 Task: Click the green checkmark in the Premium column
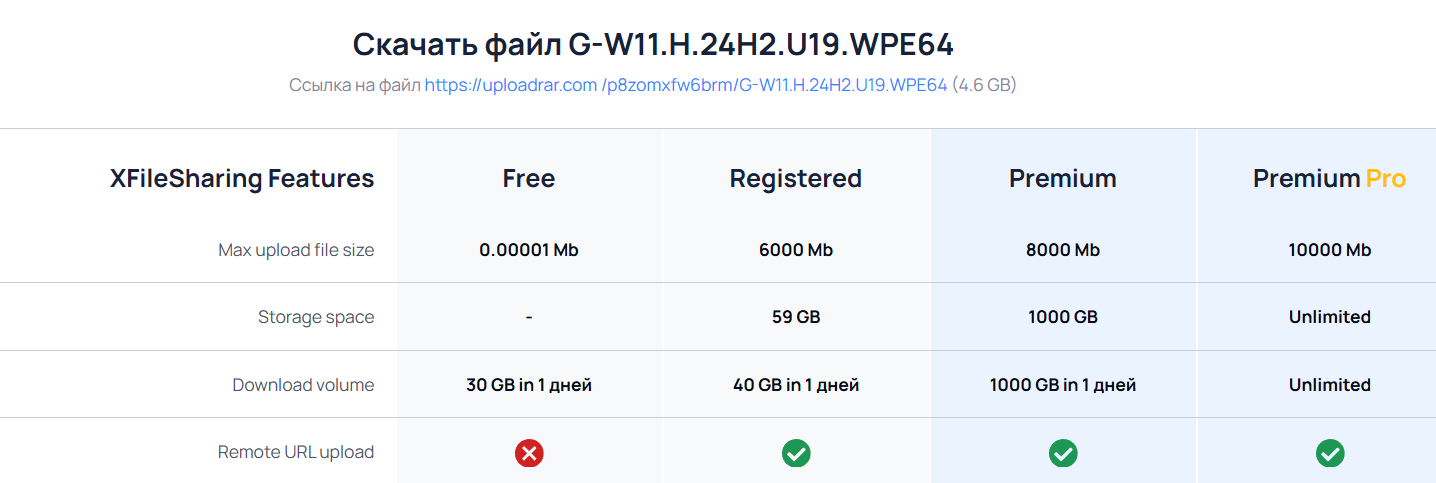[x=1063, y=453]
